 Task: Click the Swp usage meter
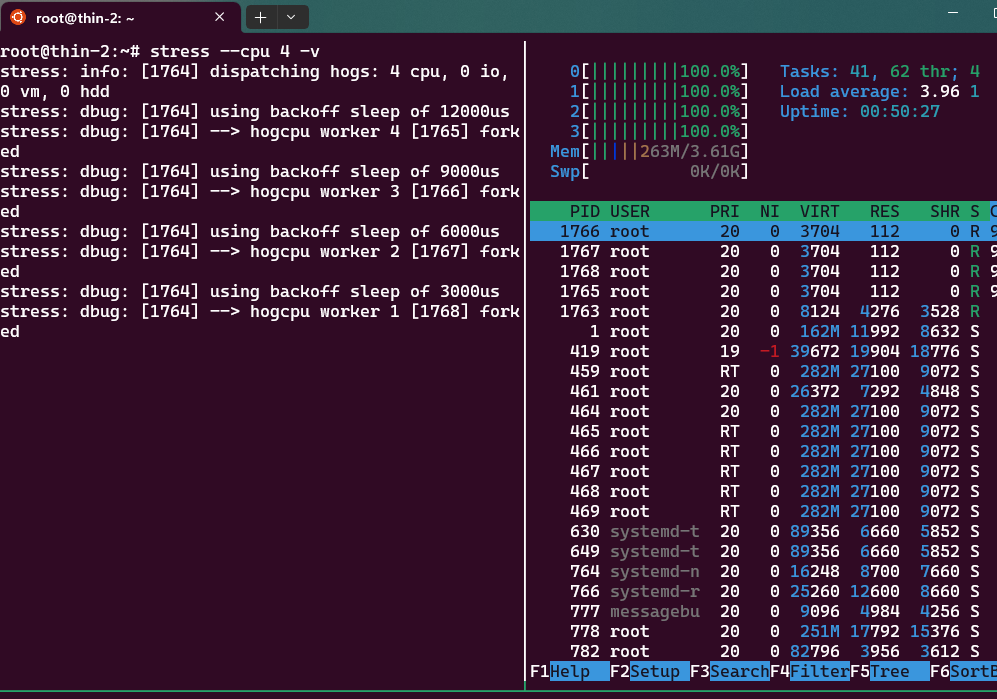click(649, 172)
